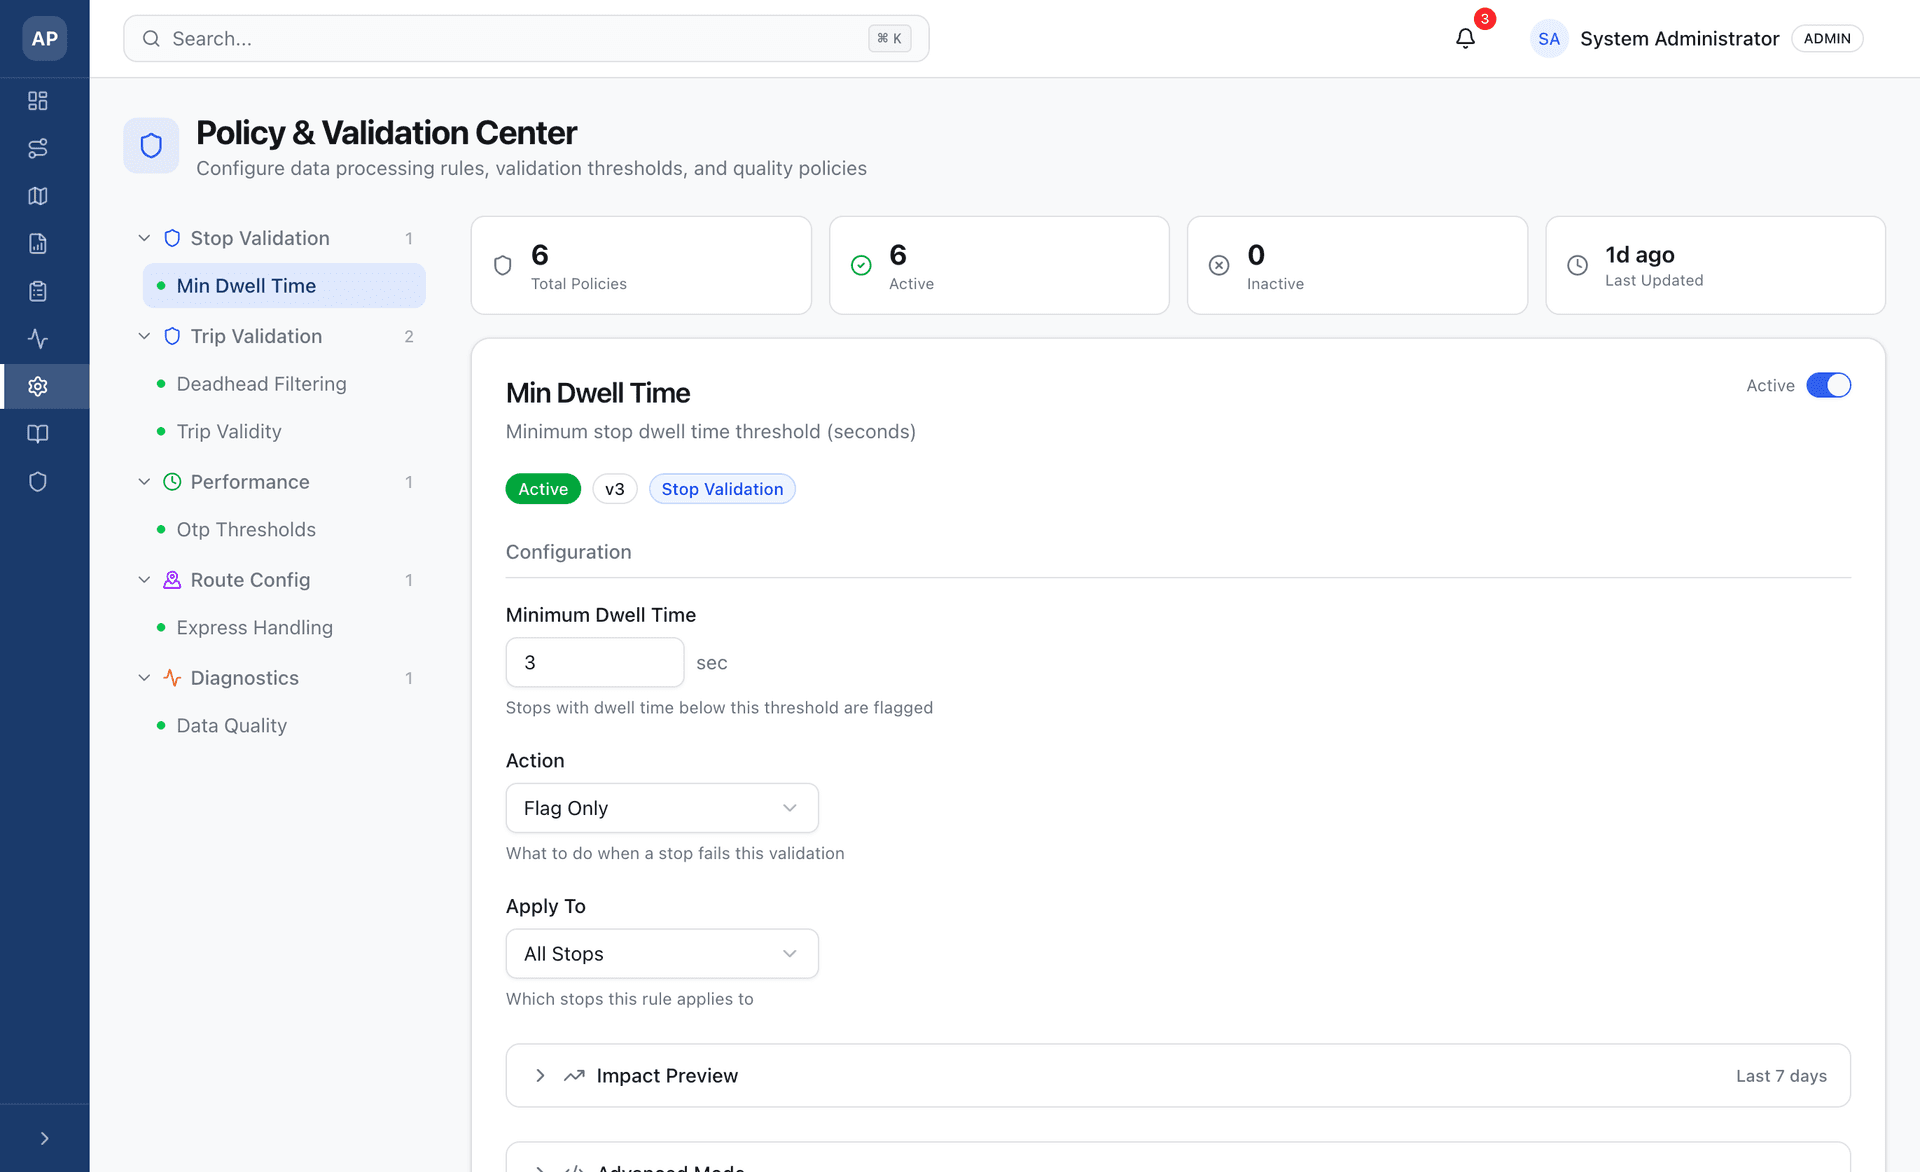Viewport: 1920px width, 1172px height.
Task: Click the search magnifier icon
Action: coord(151,38)
